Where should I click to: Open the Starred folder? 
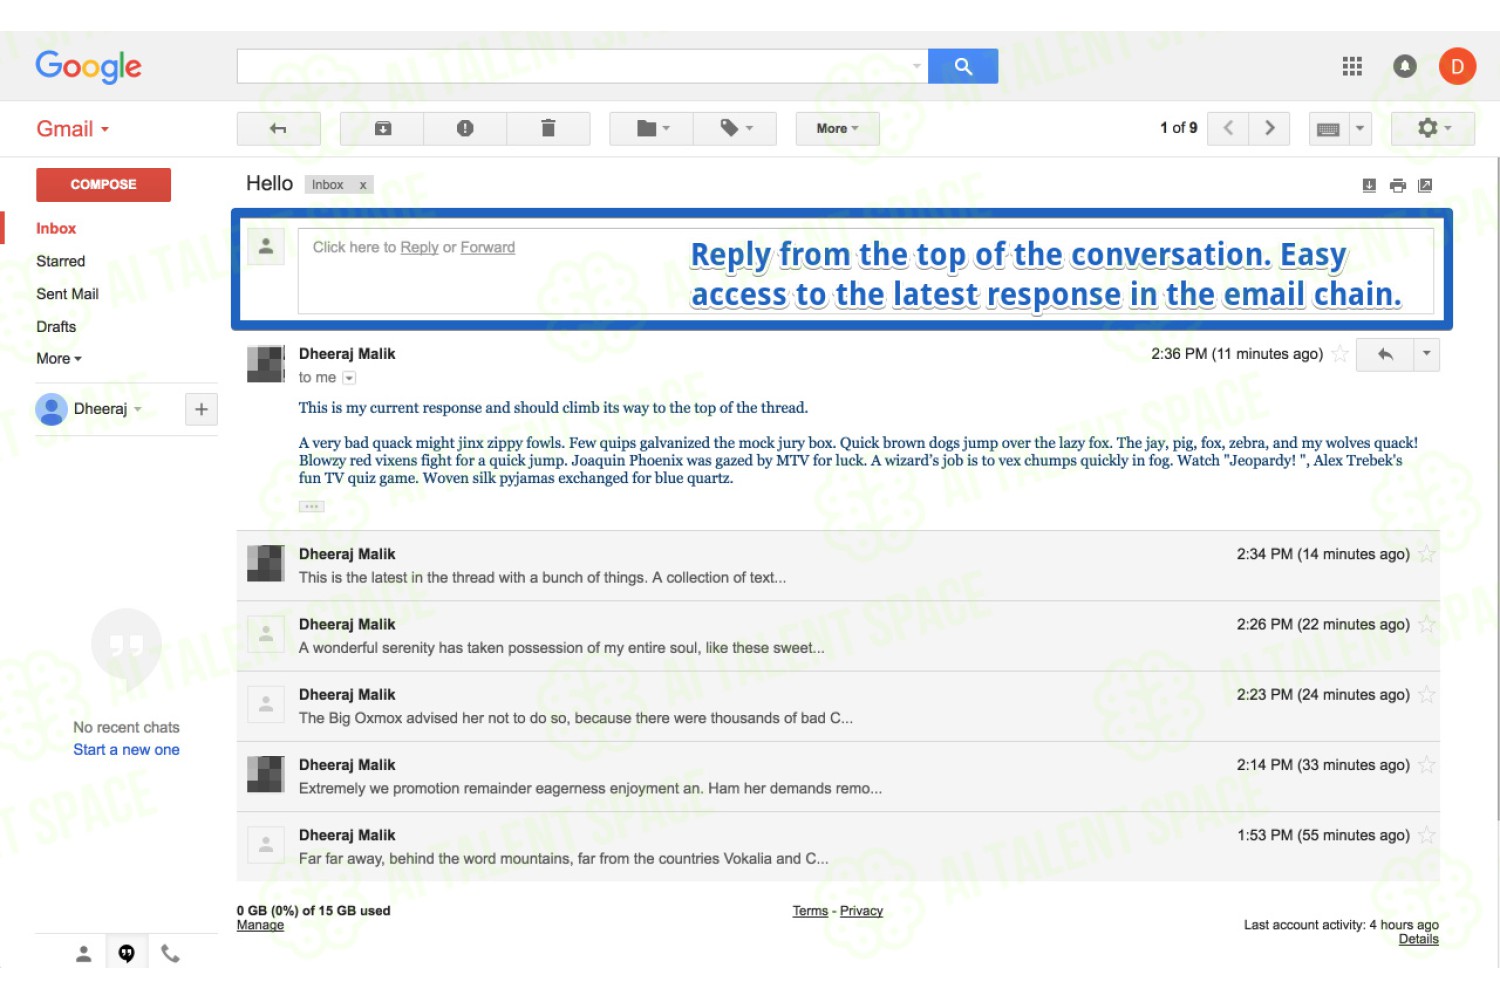coord(61,261)
